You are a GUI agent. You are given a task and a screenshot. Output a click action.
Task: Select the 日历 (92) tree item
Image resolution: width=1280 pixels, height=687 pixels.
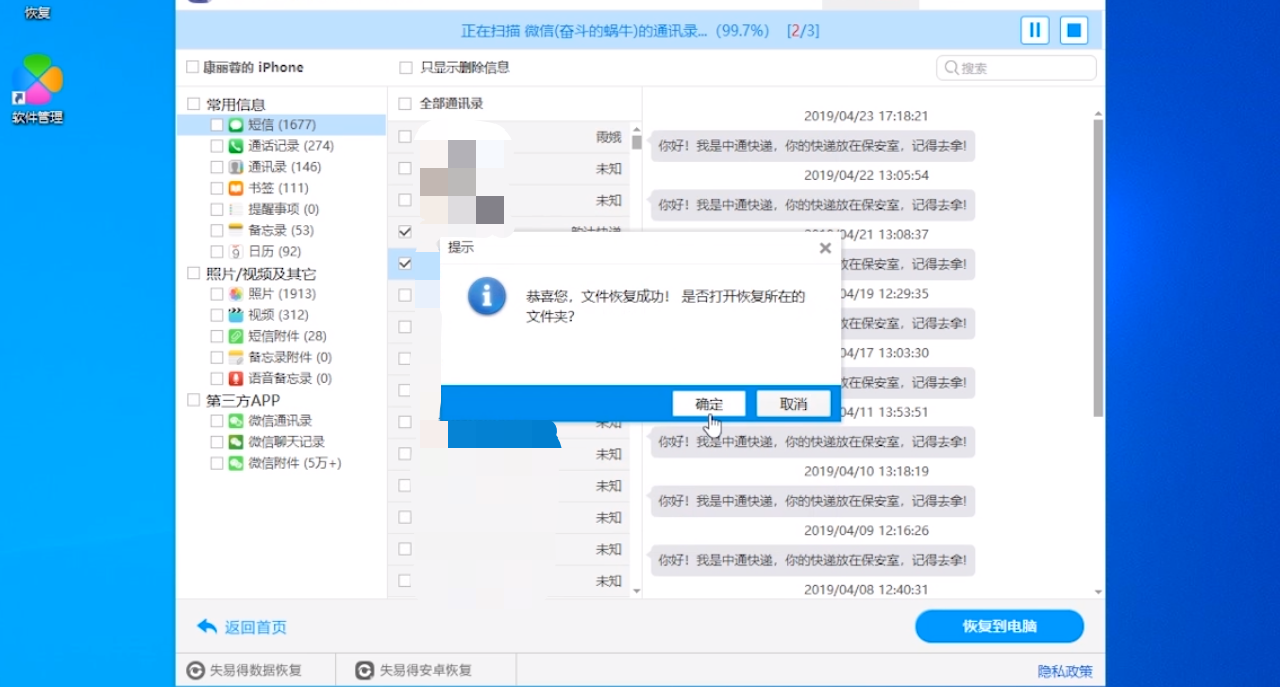274,252
